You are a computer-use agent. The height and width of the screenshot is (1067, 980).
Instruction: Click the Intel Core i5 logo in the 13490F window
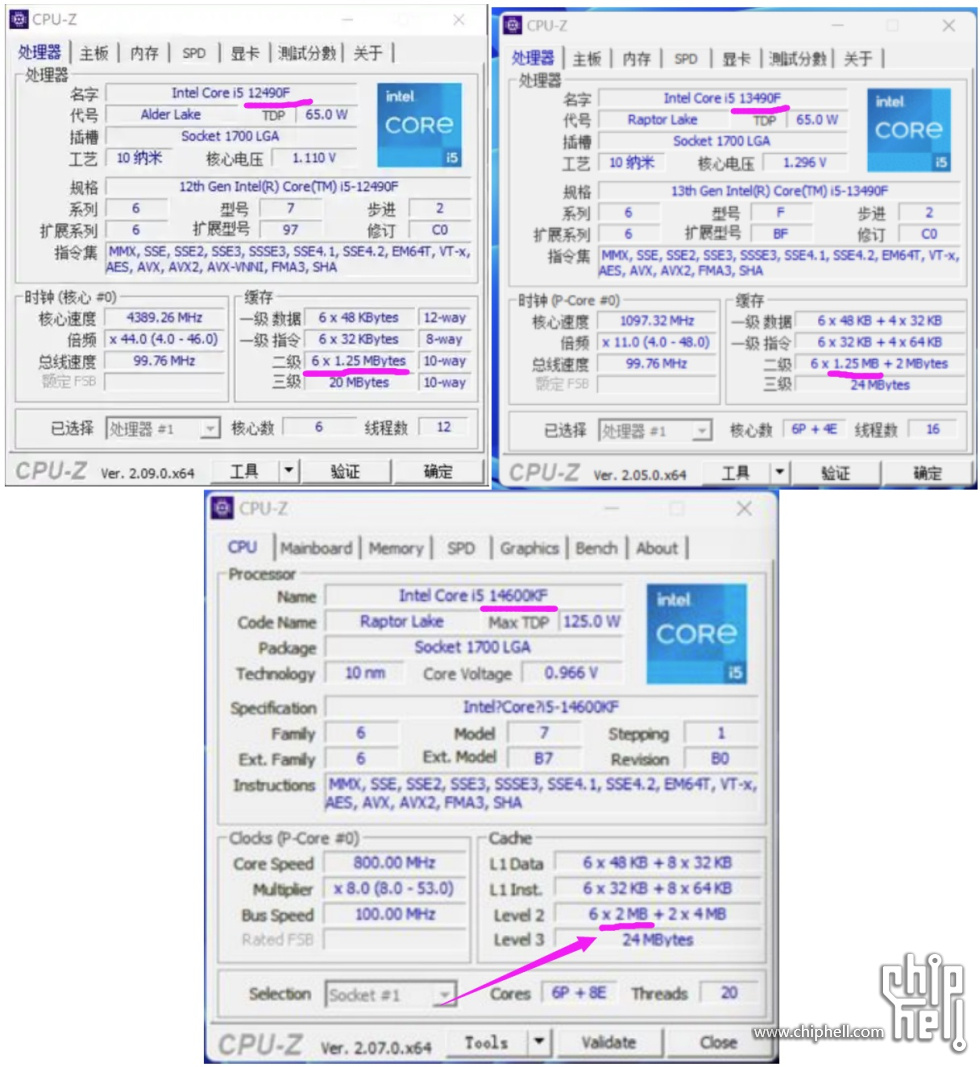[x=909, y=130]
